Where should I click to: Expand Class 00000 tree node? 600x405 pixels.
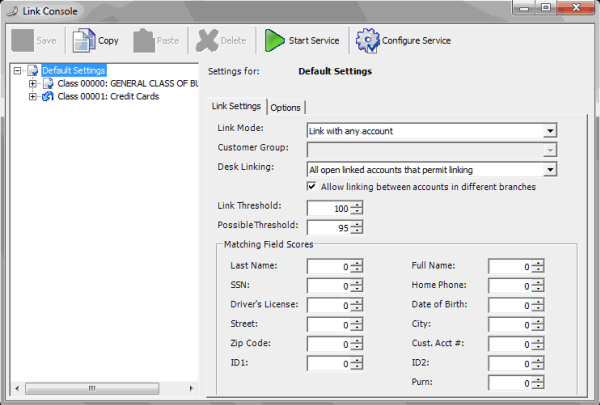click(33, 84)
